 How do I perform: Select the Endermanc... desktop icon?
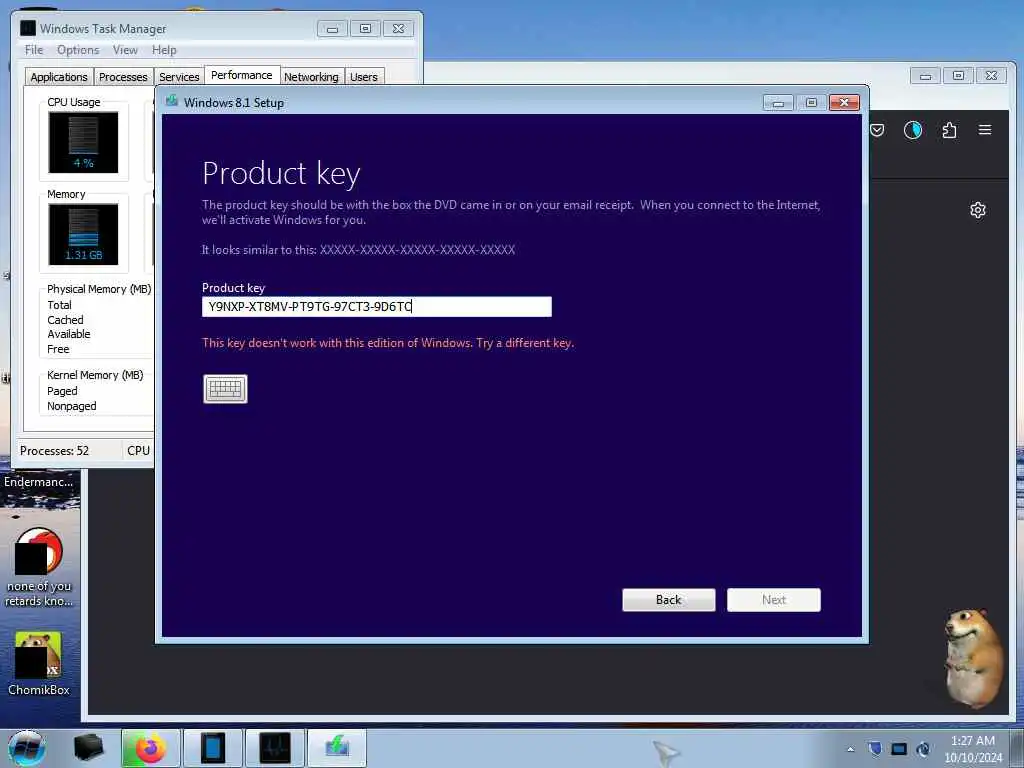39,482
